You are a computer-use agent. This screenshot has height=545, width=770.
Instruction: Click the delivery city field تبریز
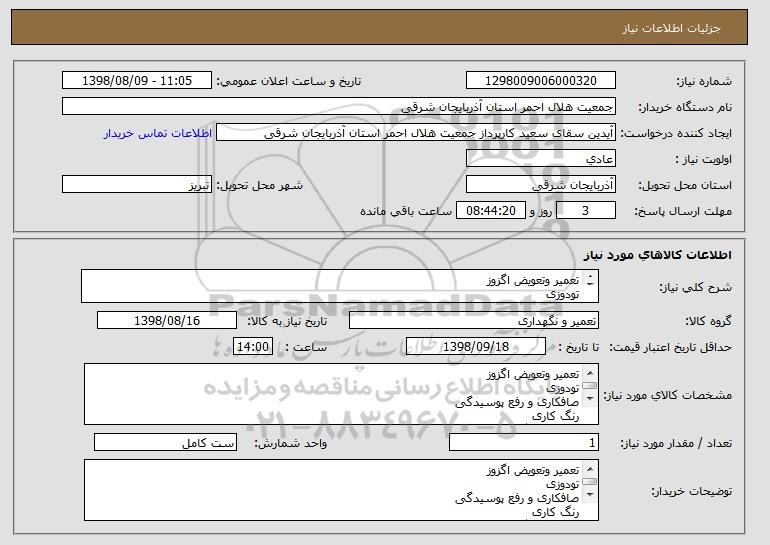(137, 185)
